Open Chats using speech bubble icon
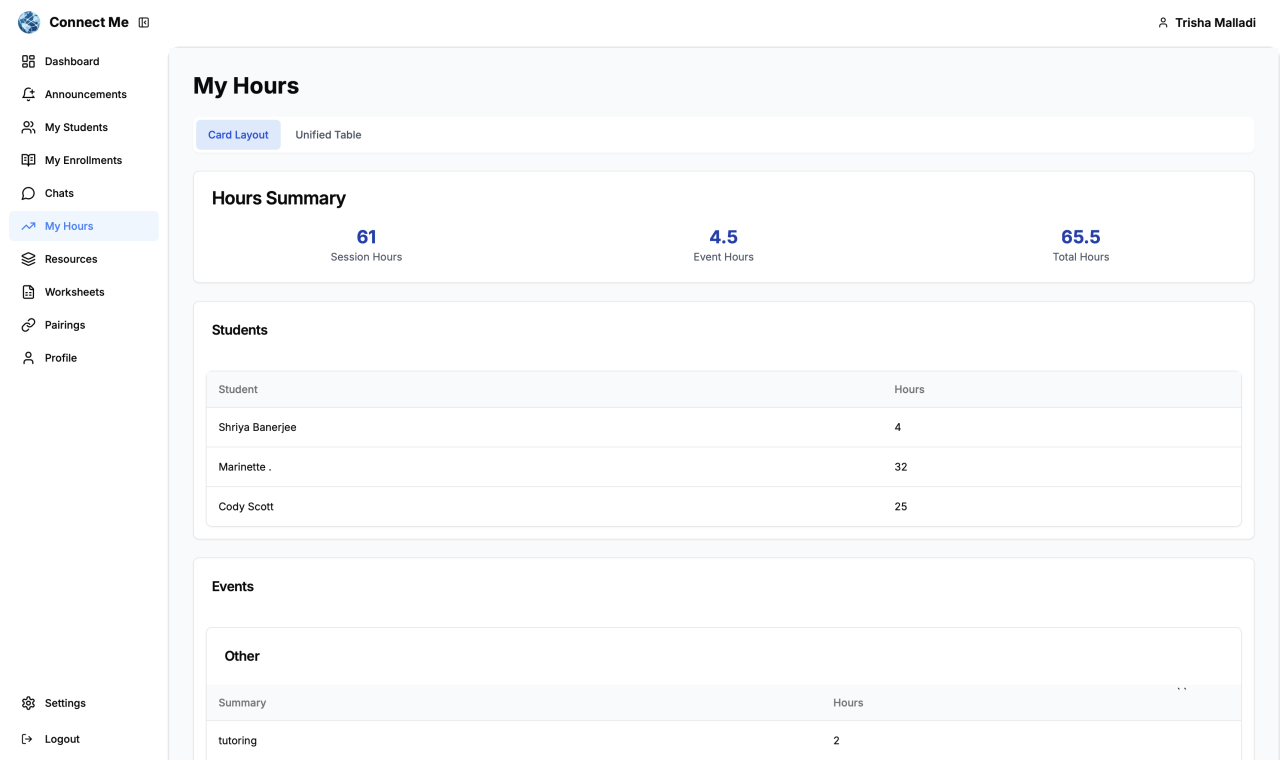Screen dimensions: 1280x760 coord(28,193)
